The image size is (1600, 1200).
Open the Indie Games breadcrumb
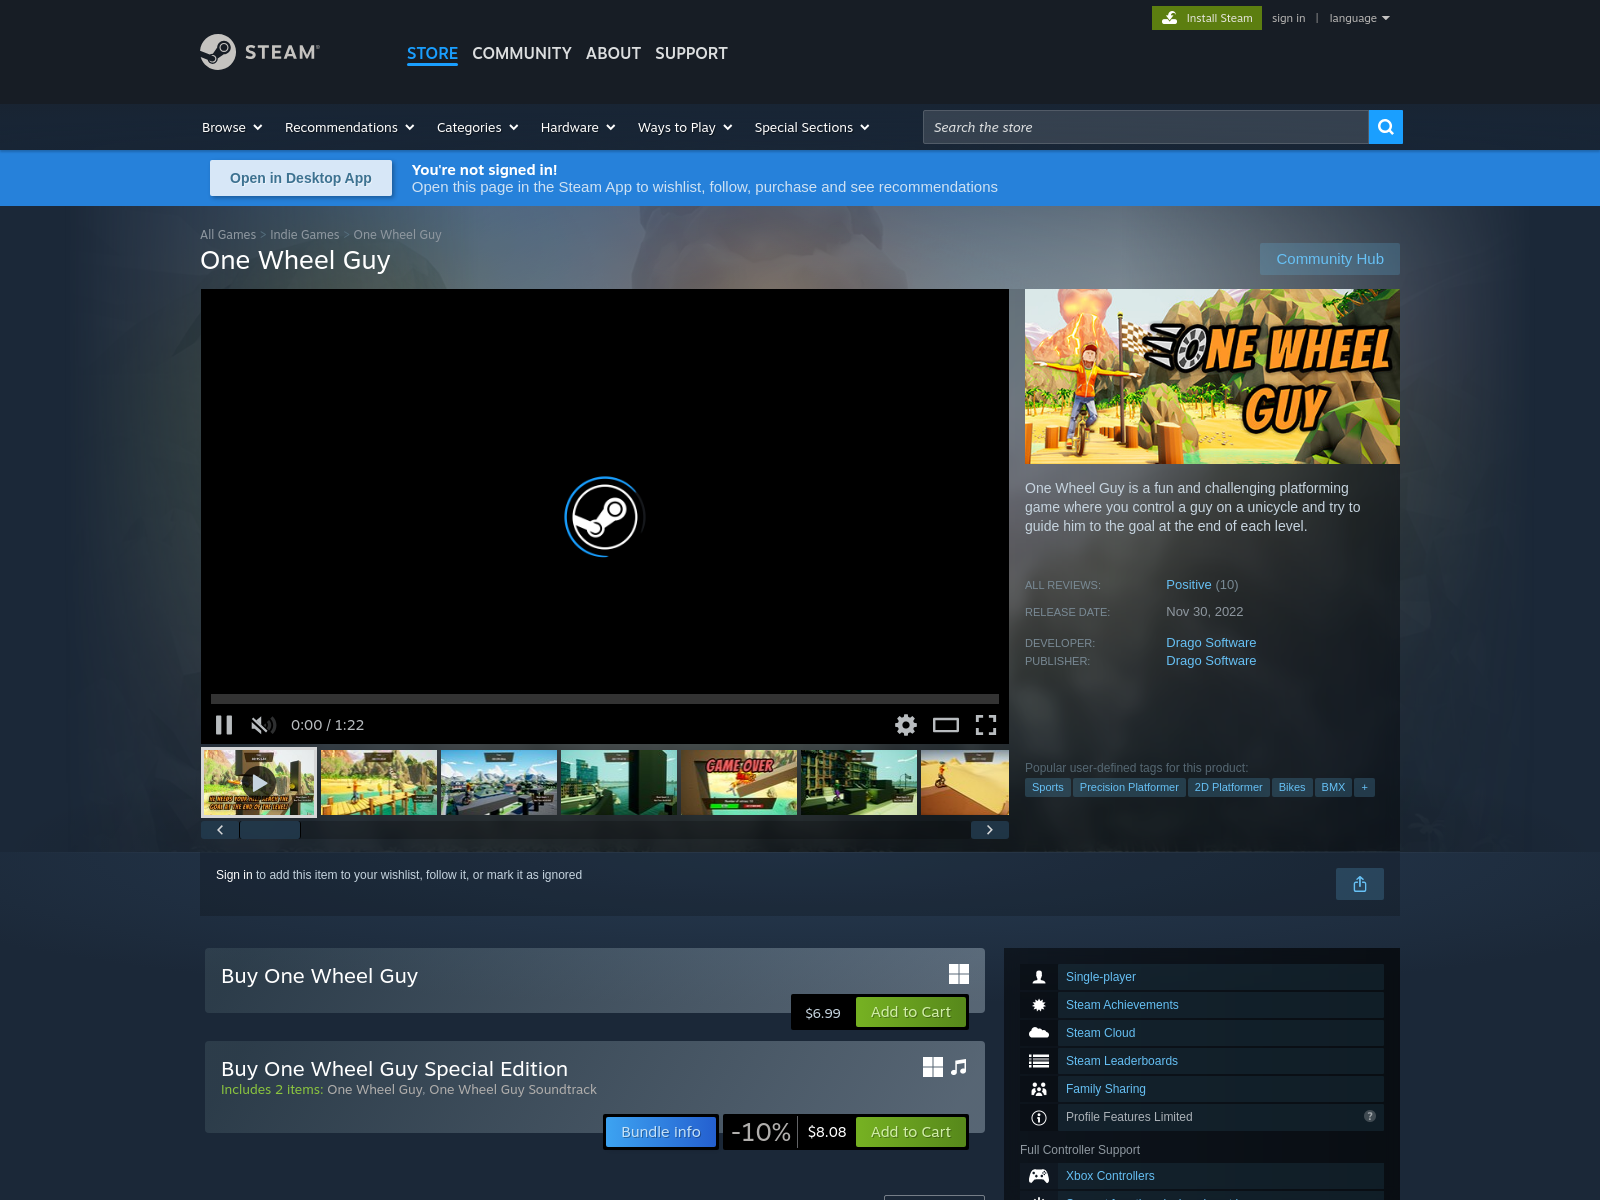pos(305,235)
